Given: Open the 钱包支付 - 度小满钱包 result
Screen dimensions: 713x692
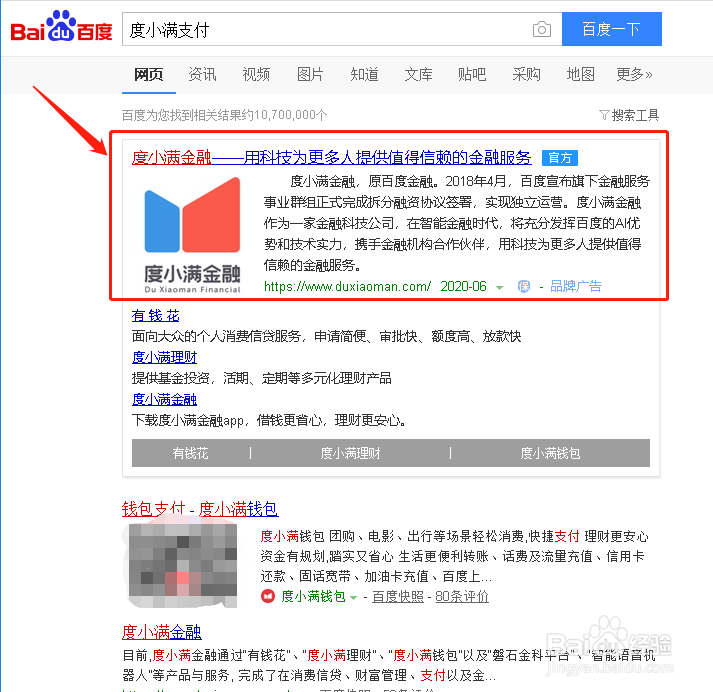Looking at the screenshot, I should 200,509.
